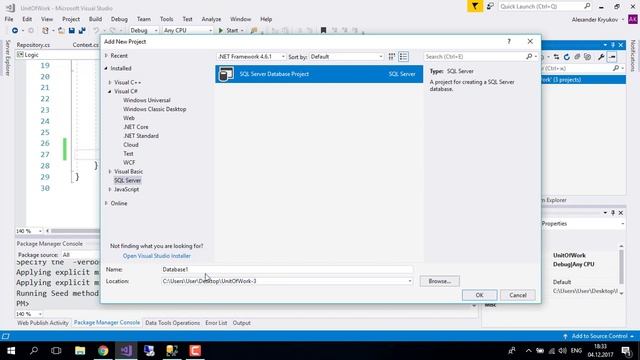Open Windows Start menu
The width and height of the screenshot is (640, 360).
[11, 351]
